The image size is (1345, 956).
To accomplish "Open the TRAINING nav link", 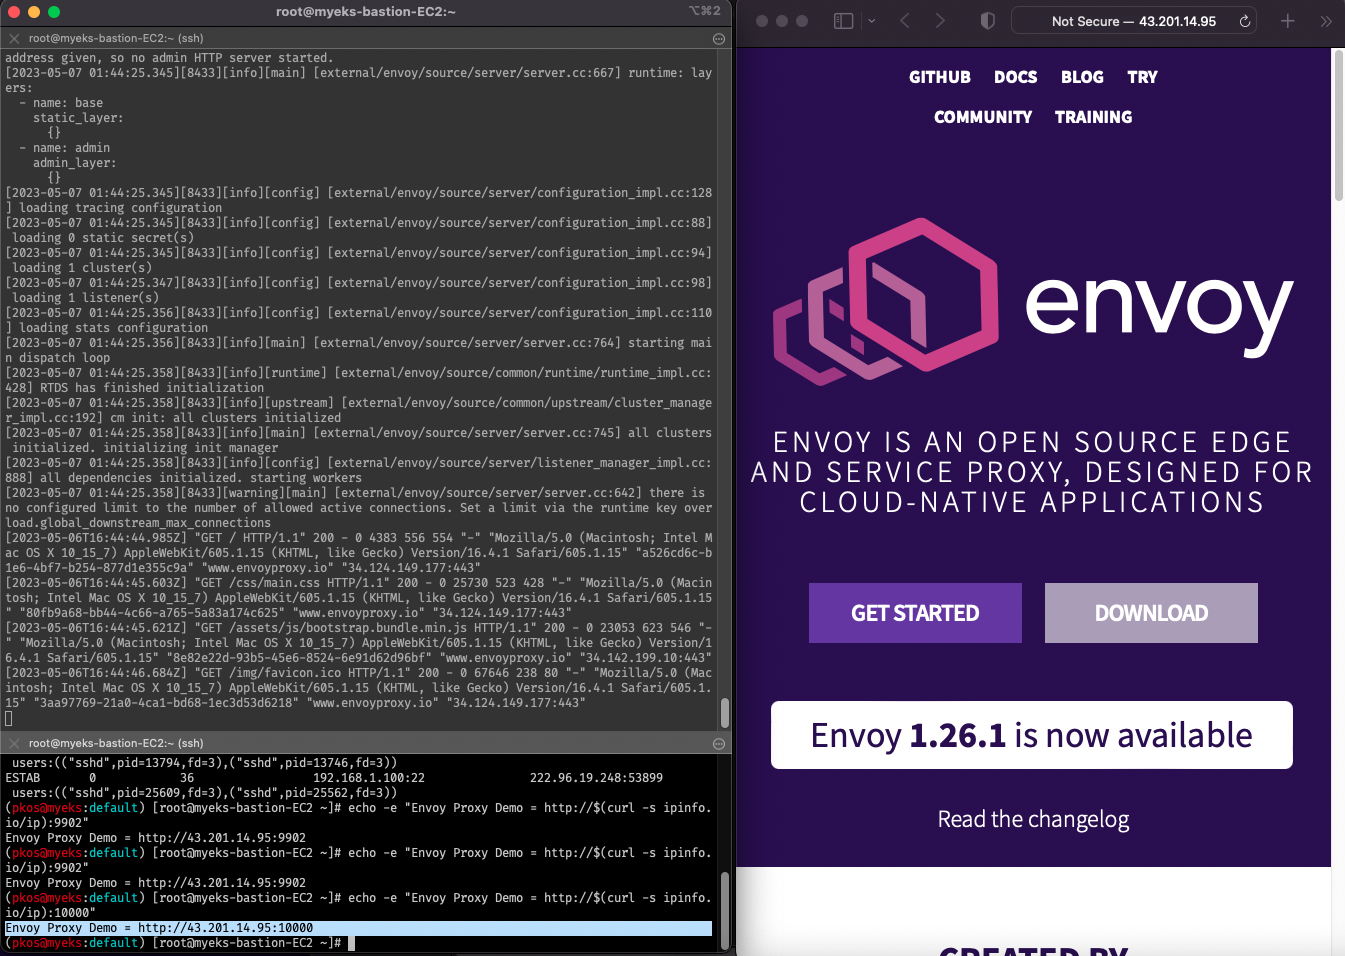I will [1093, 117].
